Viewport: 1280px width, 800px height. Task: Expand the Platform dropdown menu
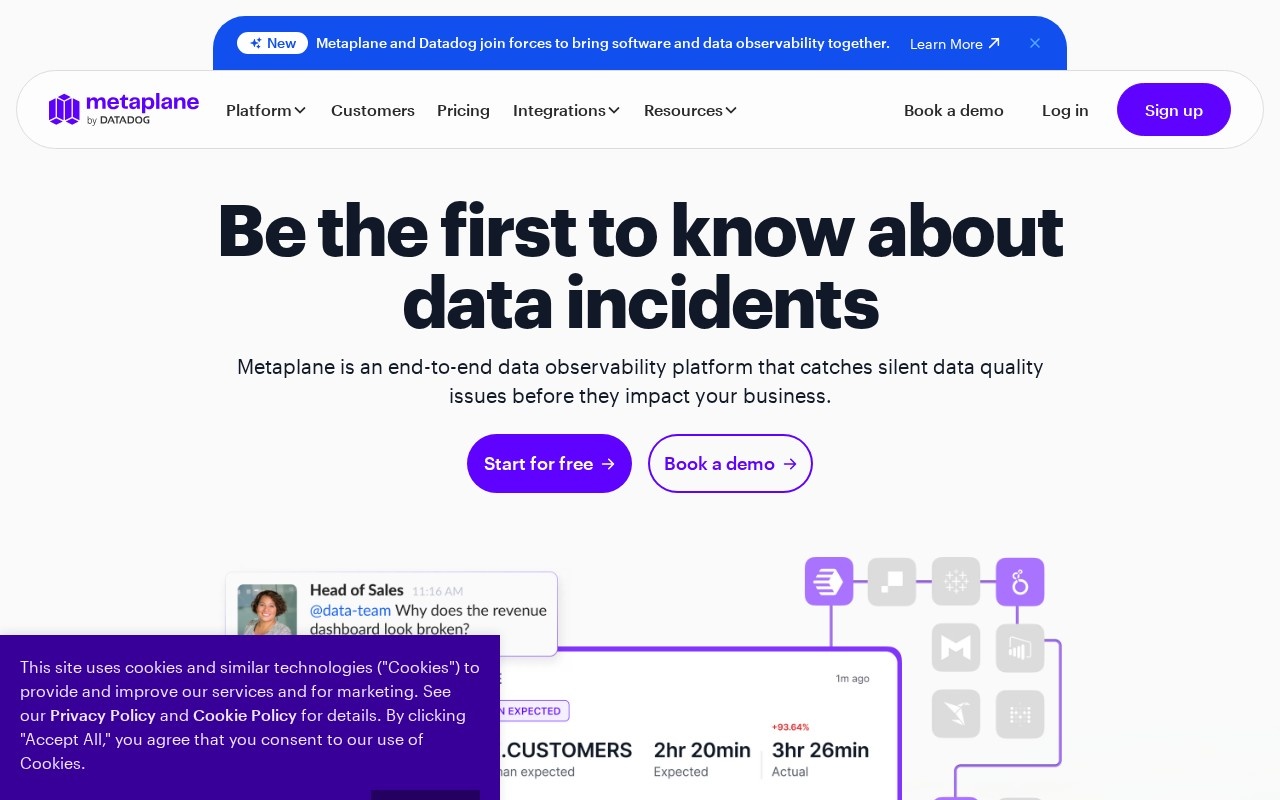[x=266, y=110]
